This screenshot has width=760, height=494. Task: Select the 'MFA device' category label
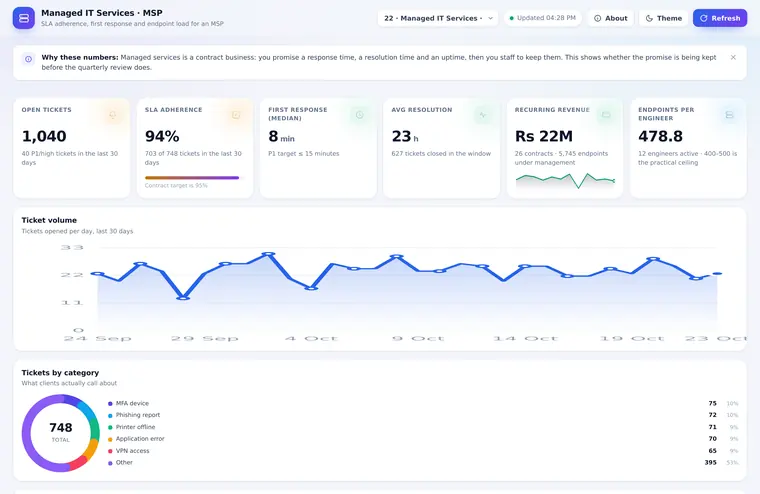coord(132,403)
